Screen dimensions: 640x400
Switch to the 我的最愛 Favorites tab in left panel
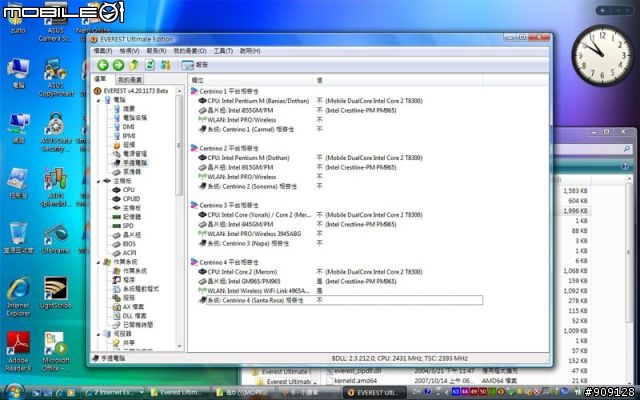coord(130,80)
